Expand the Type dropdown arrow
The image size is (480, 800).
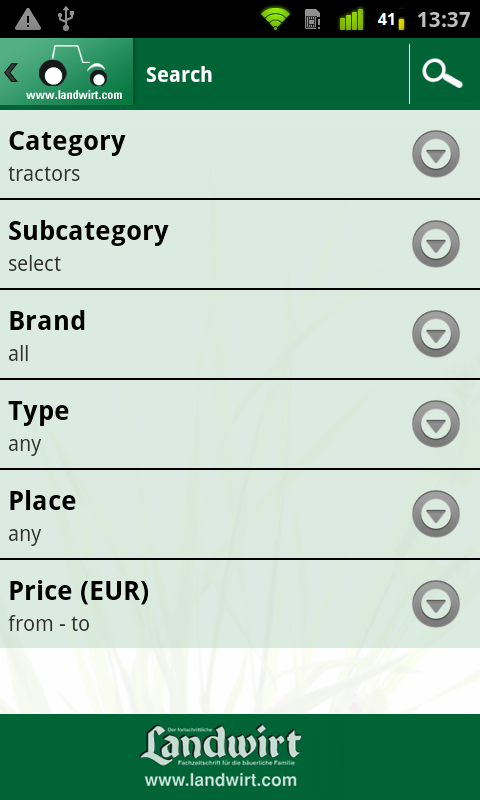click(x=436, y=424)
